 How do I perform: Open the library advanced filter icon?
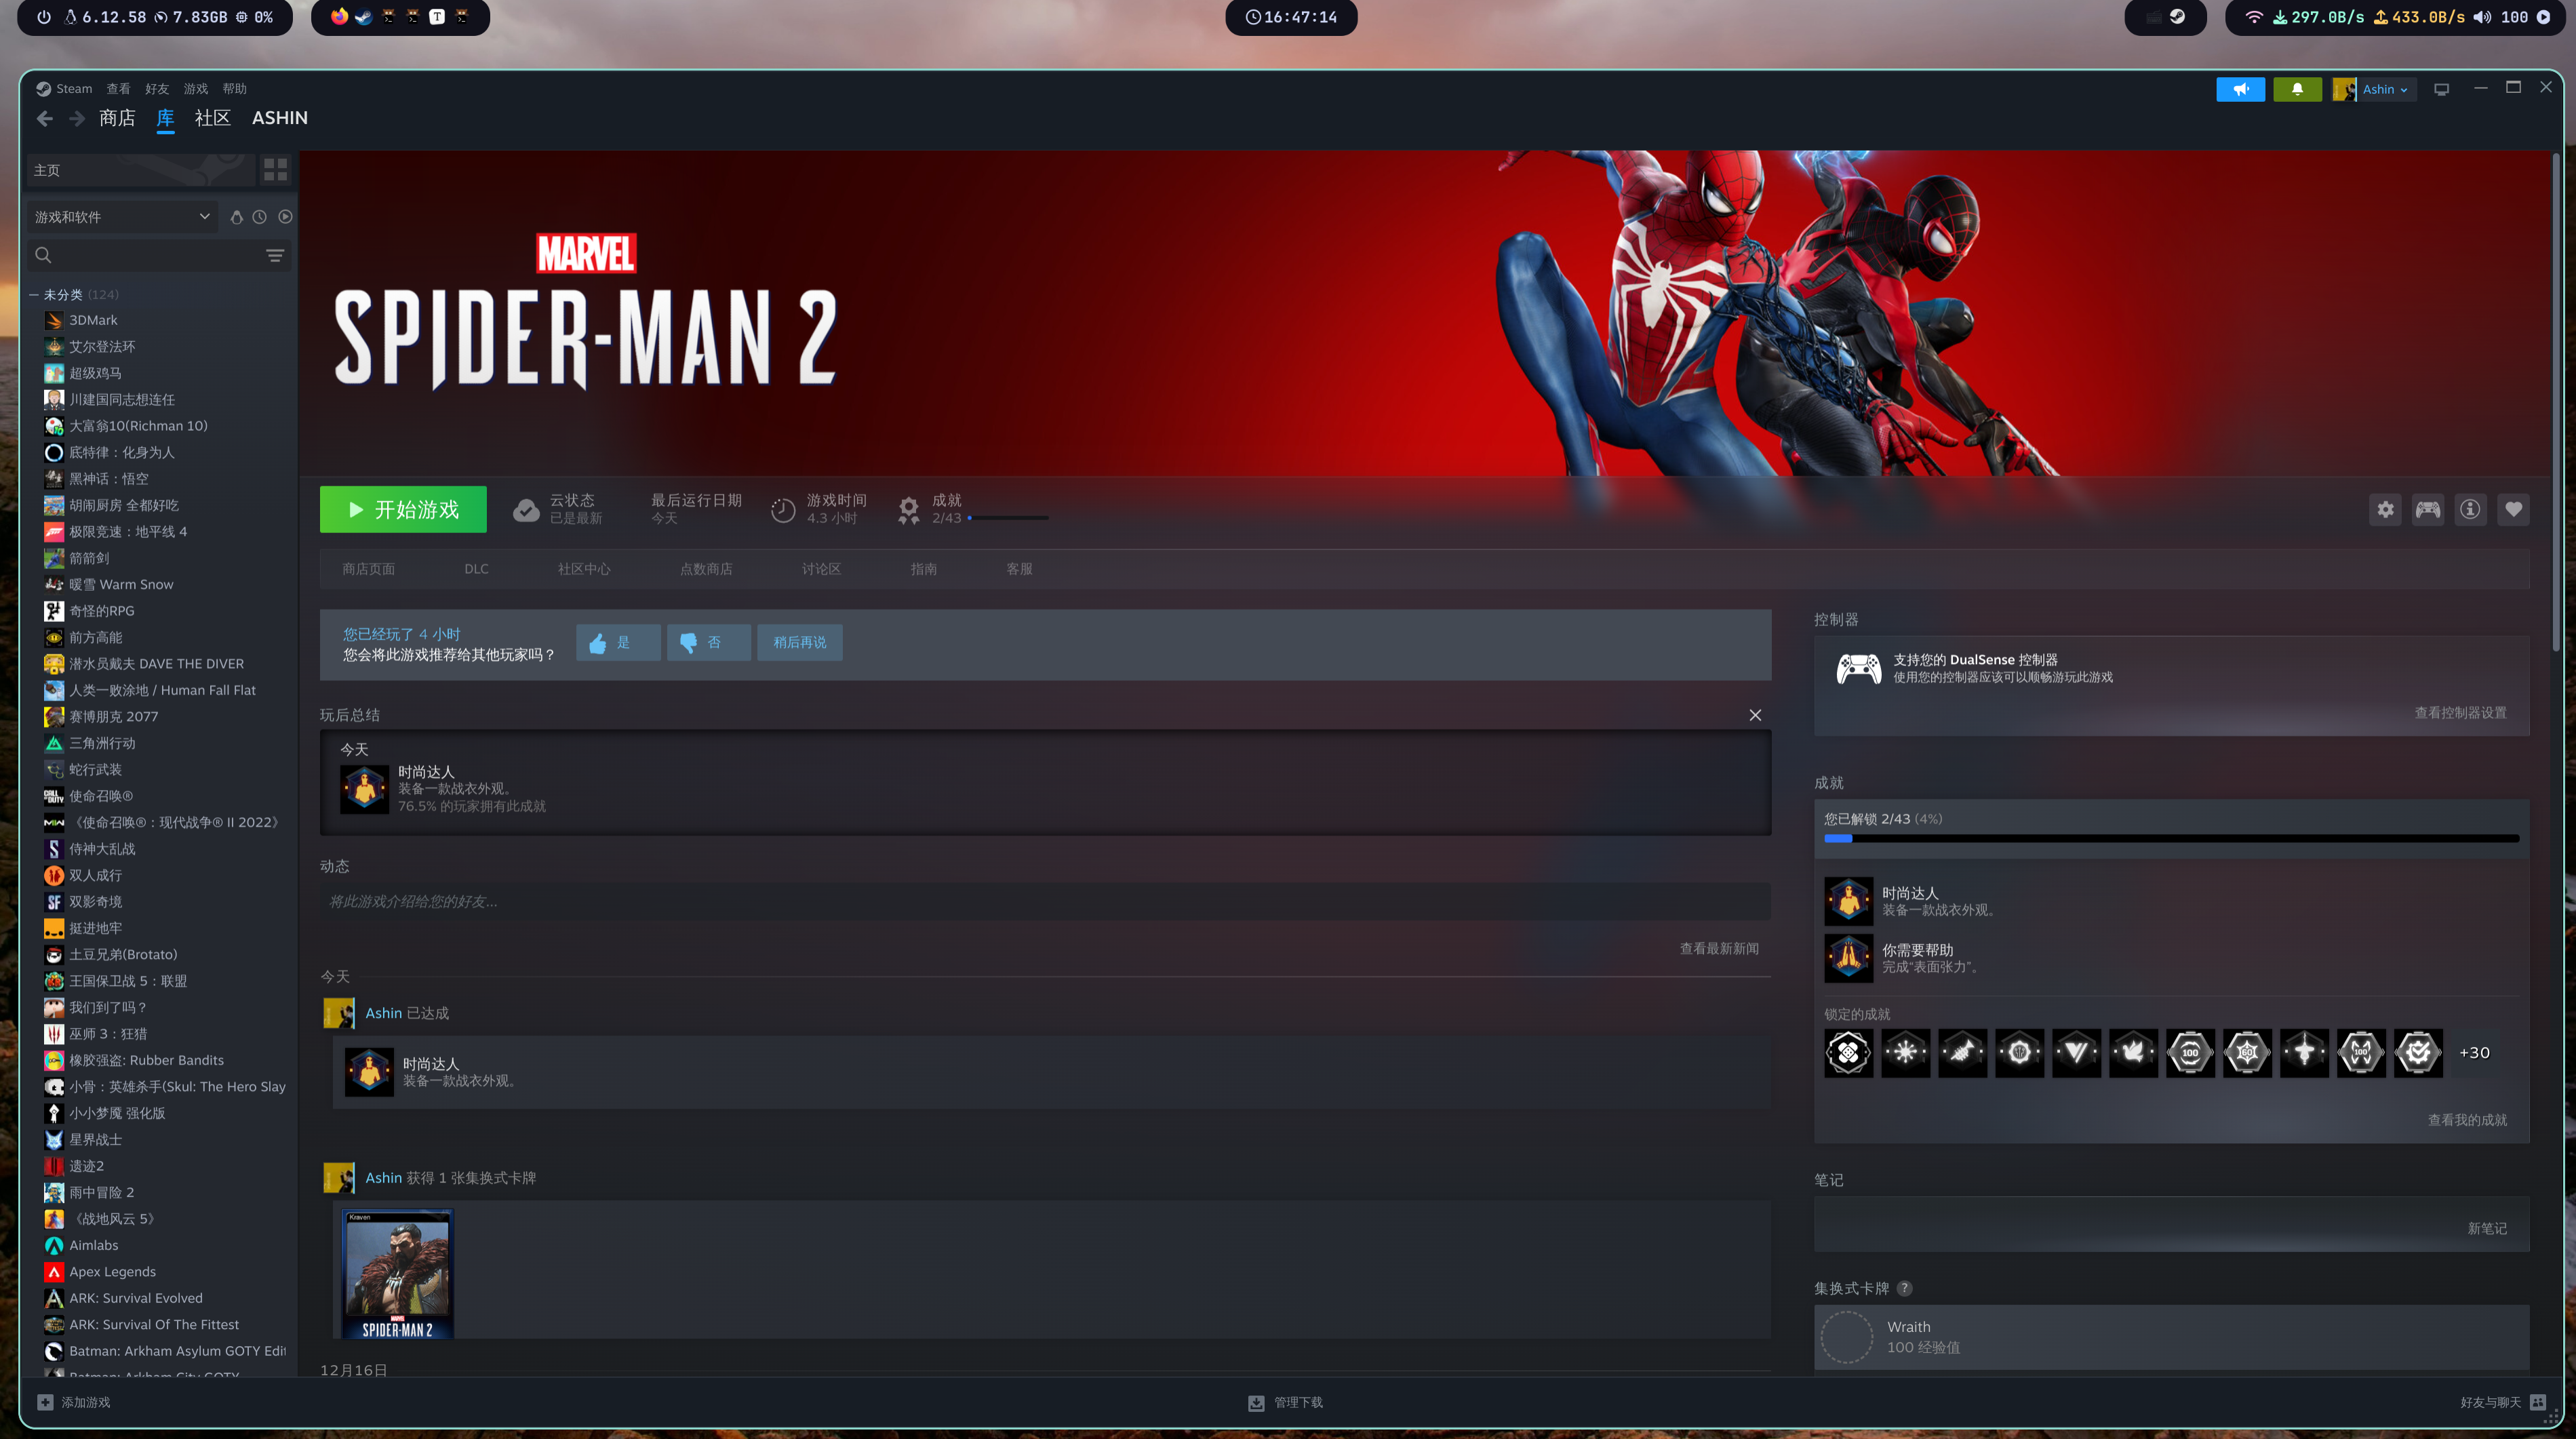coord(275,256)
